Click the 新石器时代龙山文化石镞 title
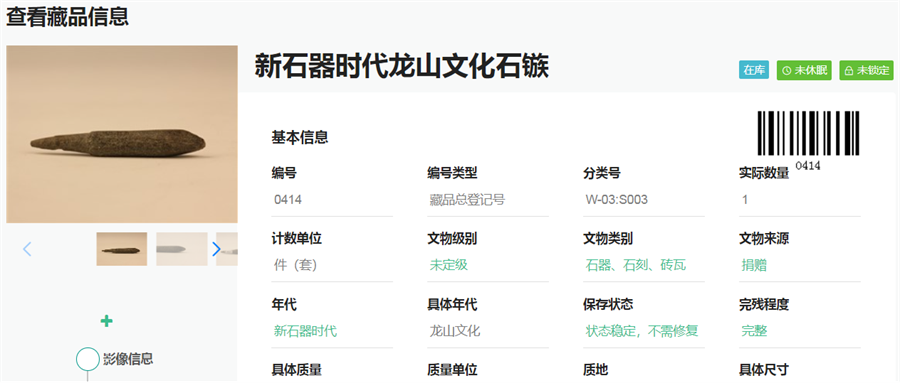This screenshot has height=383, width=900. (x=402, y=65)
